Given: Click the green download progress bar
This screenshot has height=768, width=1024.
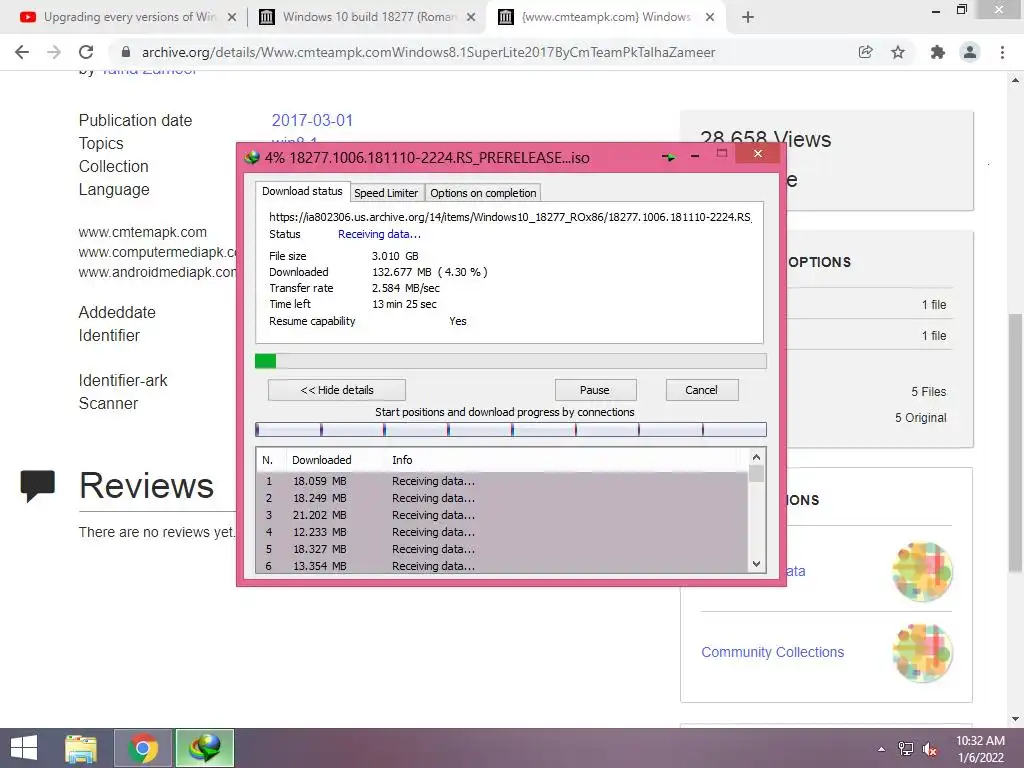Looking at the screenshot, I should pos(511,361).
